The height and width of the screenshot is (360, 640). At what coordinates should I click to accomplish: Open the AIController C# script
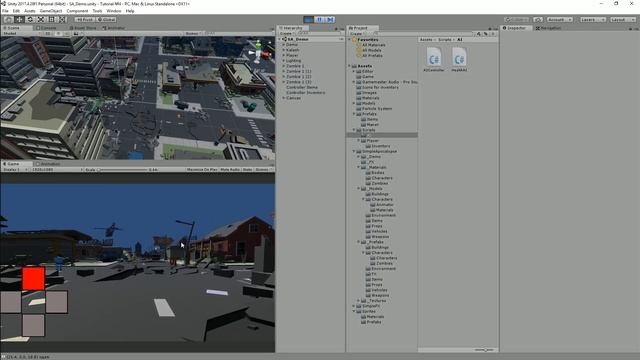point(434,59)
